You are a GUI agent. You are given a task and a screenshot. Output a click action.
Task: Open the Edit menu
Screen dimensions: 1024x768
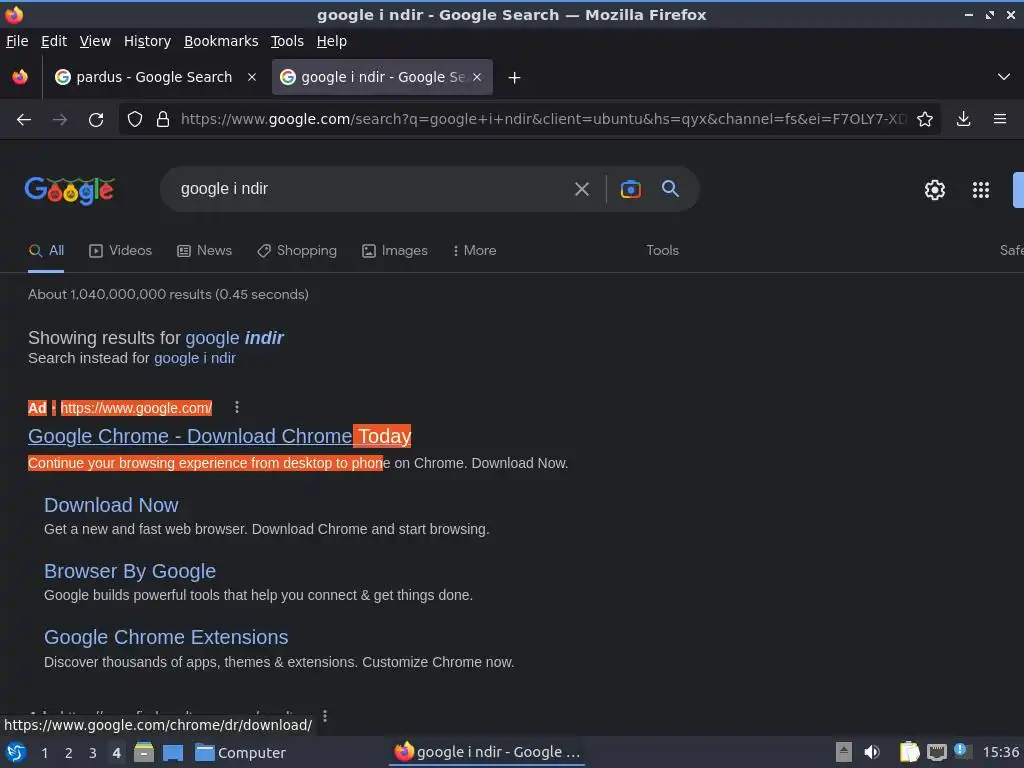54,41
